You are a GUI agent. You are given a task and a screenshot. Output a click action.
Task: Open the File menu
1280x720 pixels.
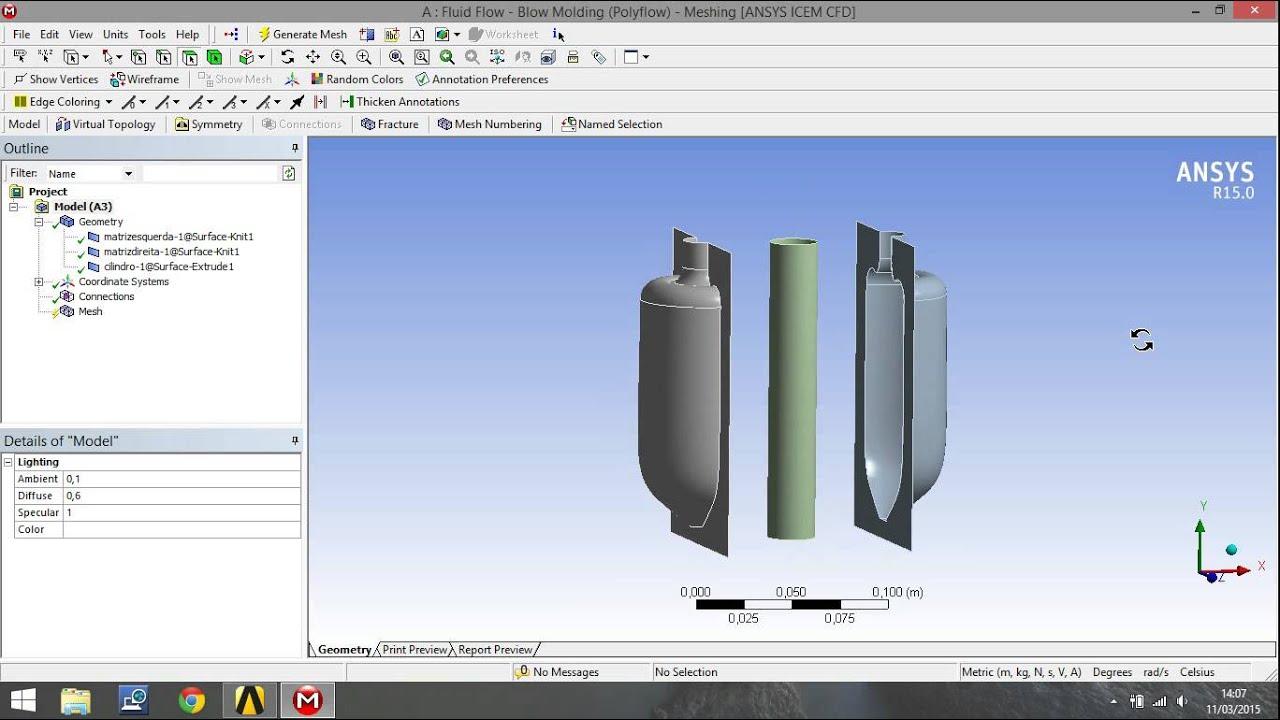pos(21,34)
